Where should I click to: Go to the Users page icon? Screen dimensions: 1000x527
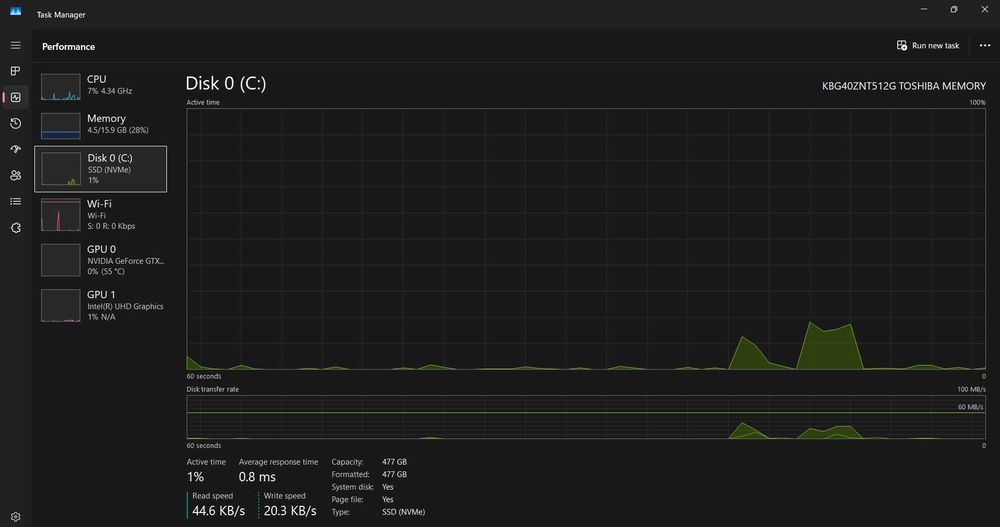[x=15, y=175]
